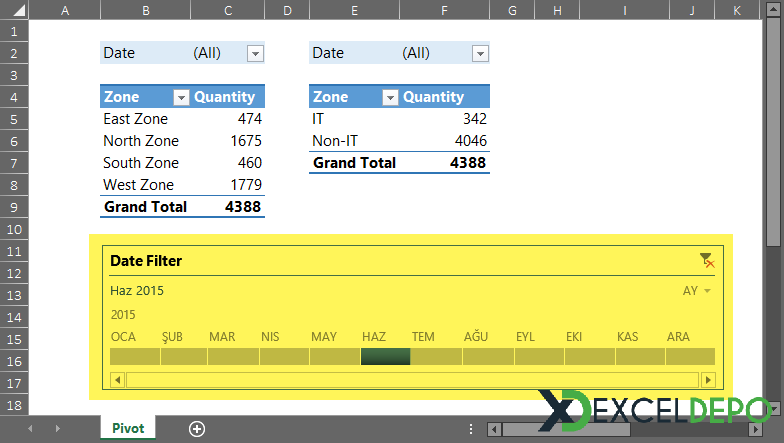Select column B header

coord(146,10)
